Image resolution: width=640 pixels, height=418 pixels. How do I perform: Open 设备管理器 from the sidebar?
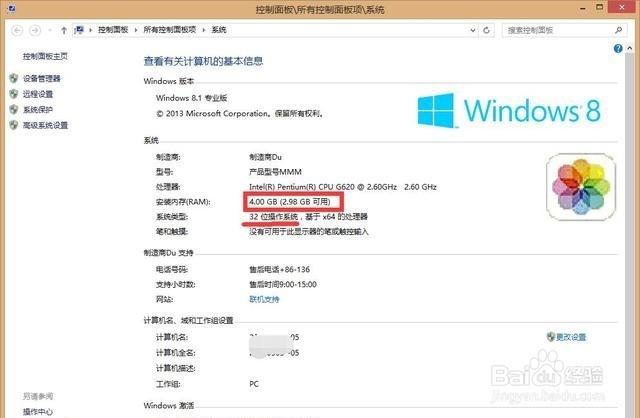coord(42,78)
